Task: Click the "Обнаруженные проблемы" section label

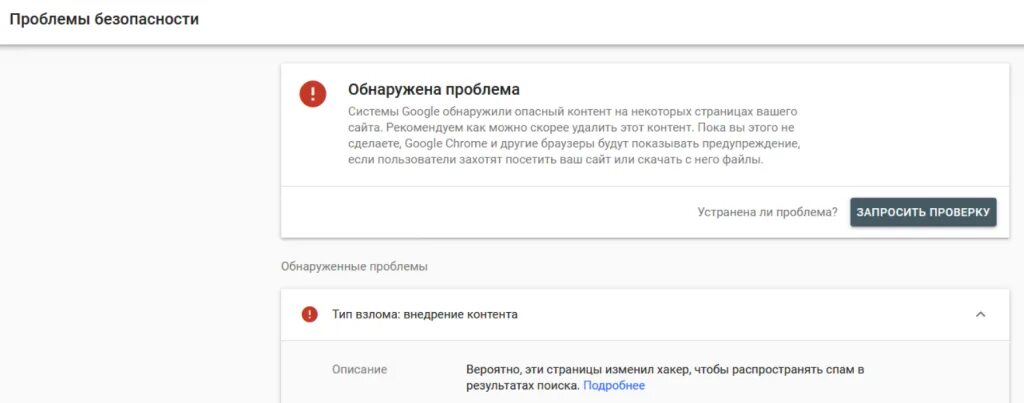Action: [355, 266]
